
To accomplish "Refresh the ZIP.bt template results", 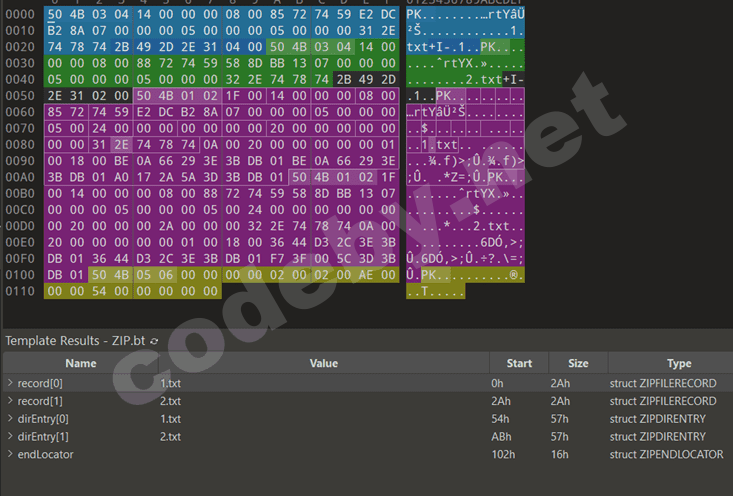I will pos(154,341).
